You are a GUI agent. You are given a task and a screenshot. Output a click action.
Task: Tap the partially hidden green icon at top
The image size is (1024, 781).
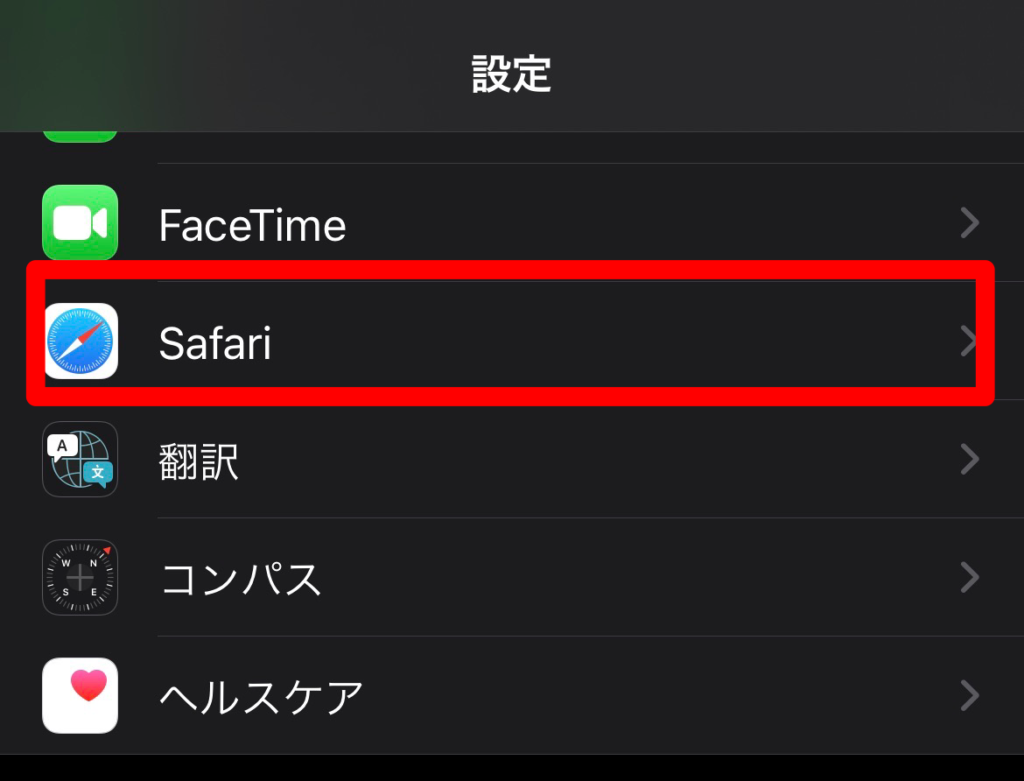click(x=80, y=136)
